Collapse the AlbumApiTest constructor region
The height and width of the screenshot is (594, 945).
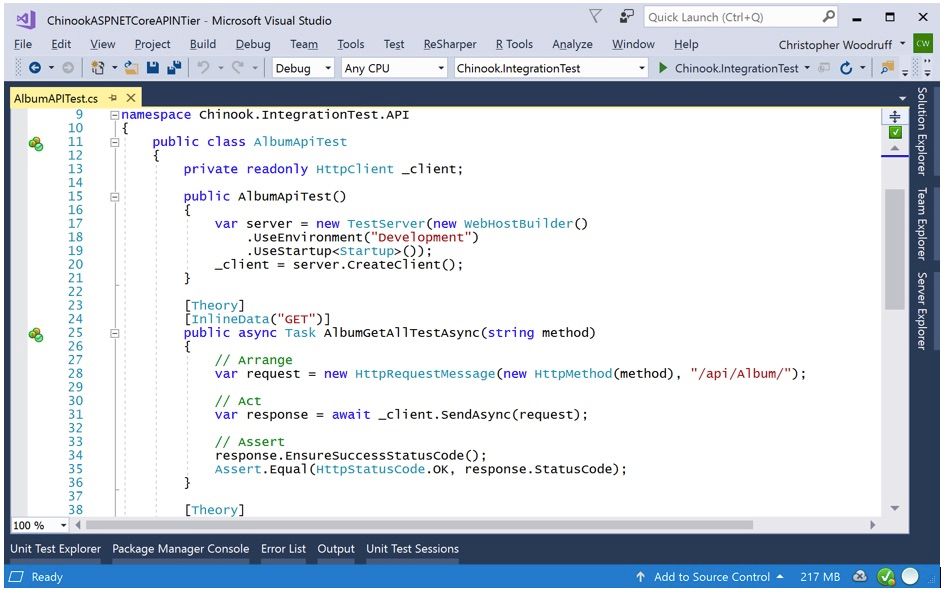coord(115,196)
